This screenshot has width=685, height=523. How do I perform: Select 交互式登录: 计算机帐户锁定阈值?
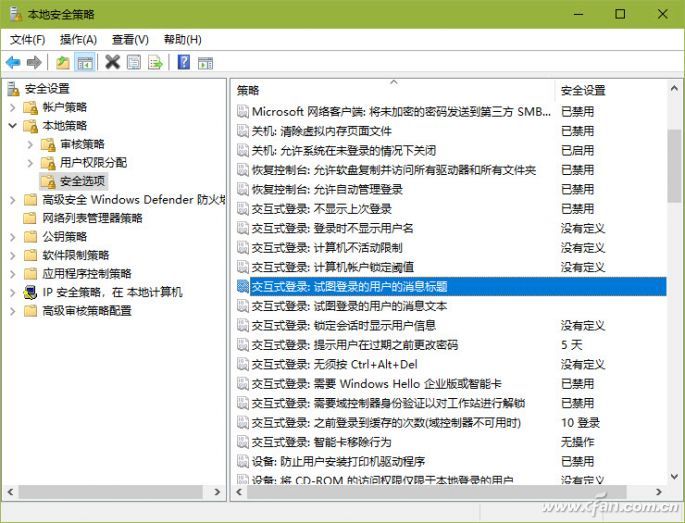coord(450,267)
